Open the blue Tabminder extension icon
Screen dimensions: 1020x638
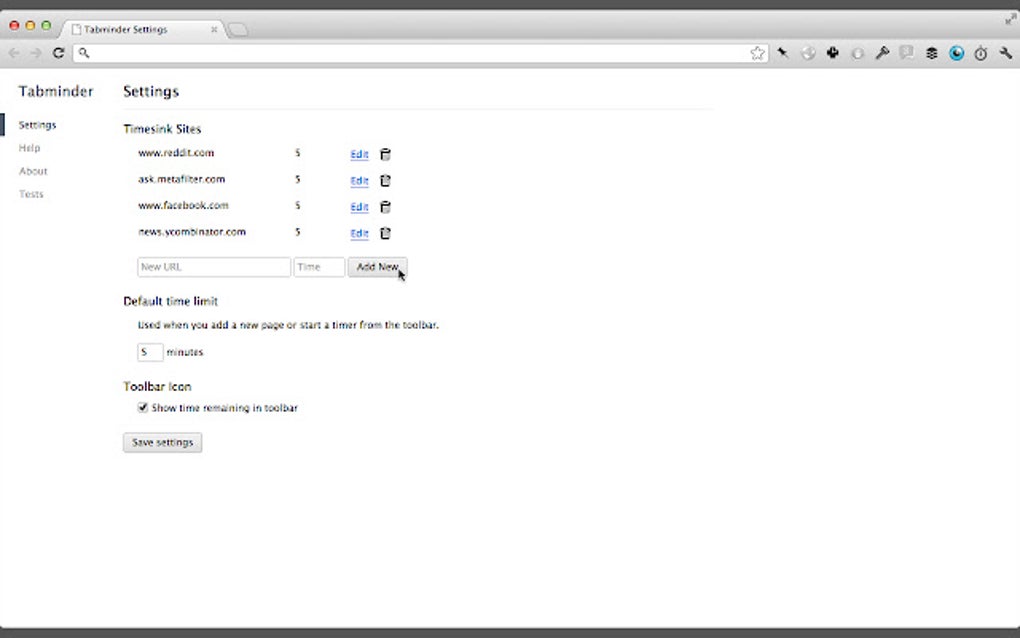point(957,53)
